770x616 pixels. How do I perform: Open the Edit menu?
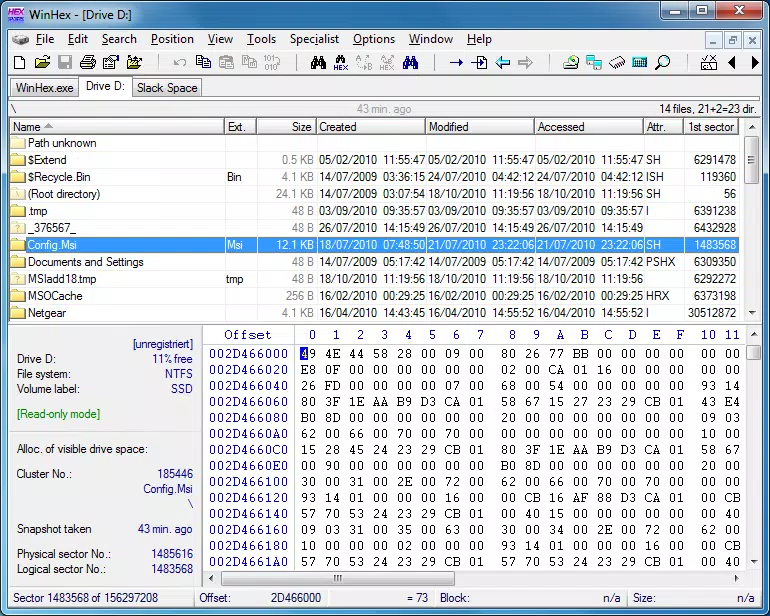pyautogui.click(x=78, y=39)
